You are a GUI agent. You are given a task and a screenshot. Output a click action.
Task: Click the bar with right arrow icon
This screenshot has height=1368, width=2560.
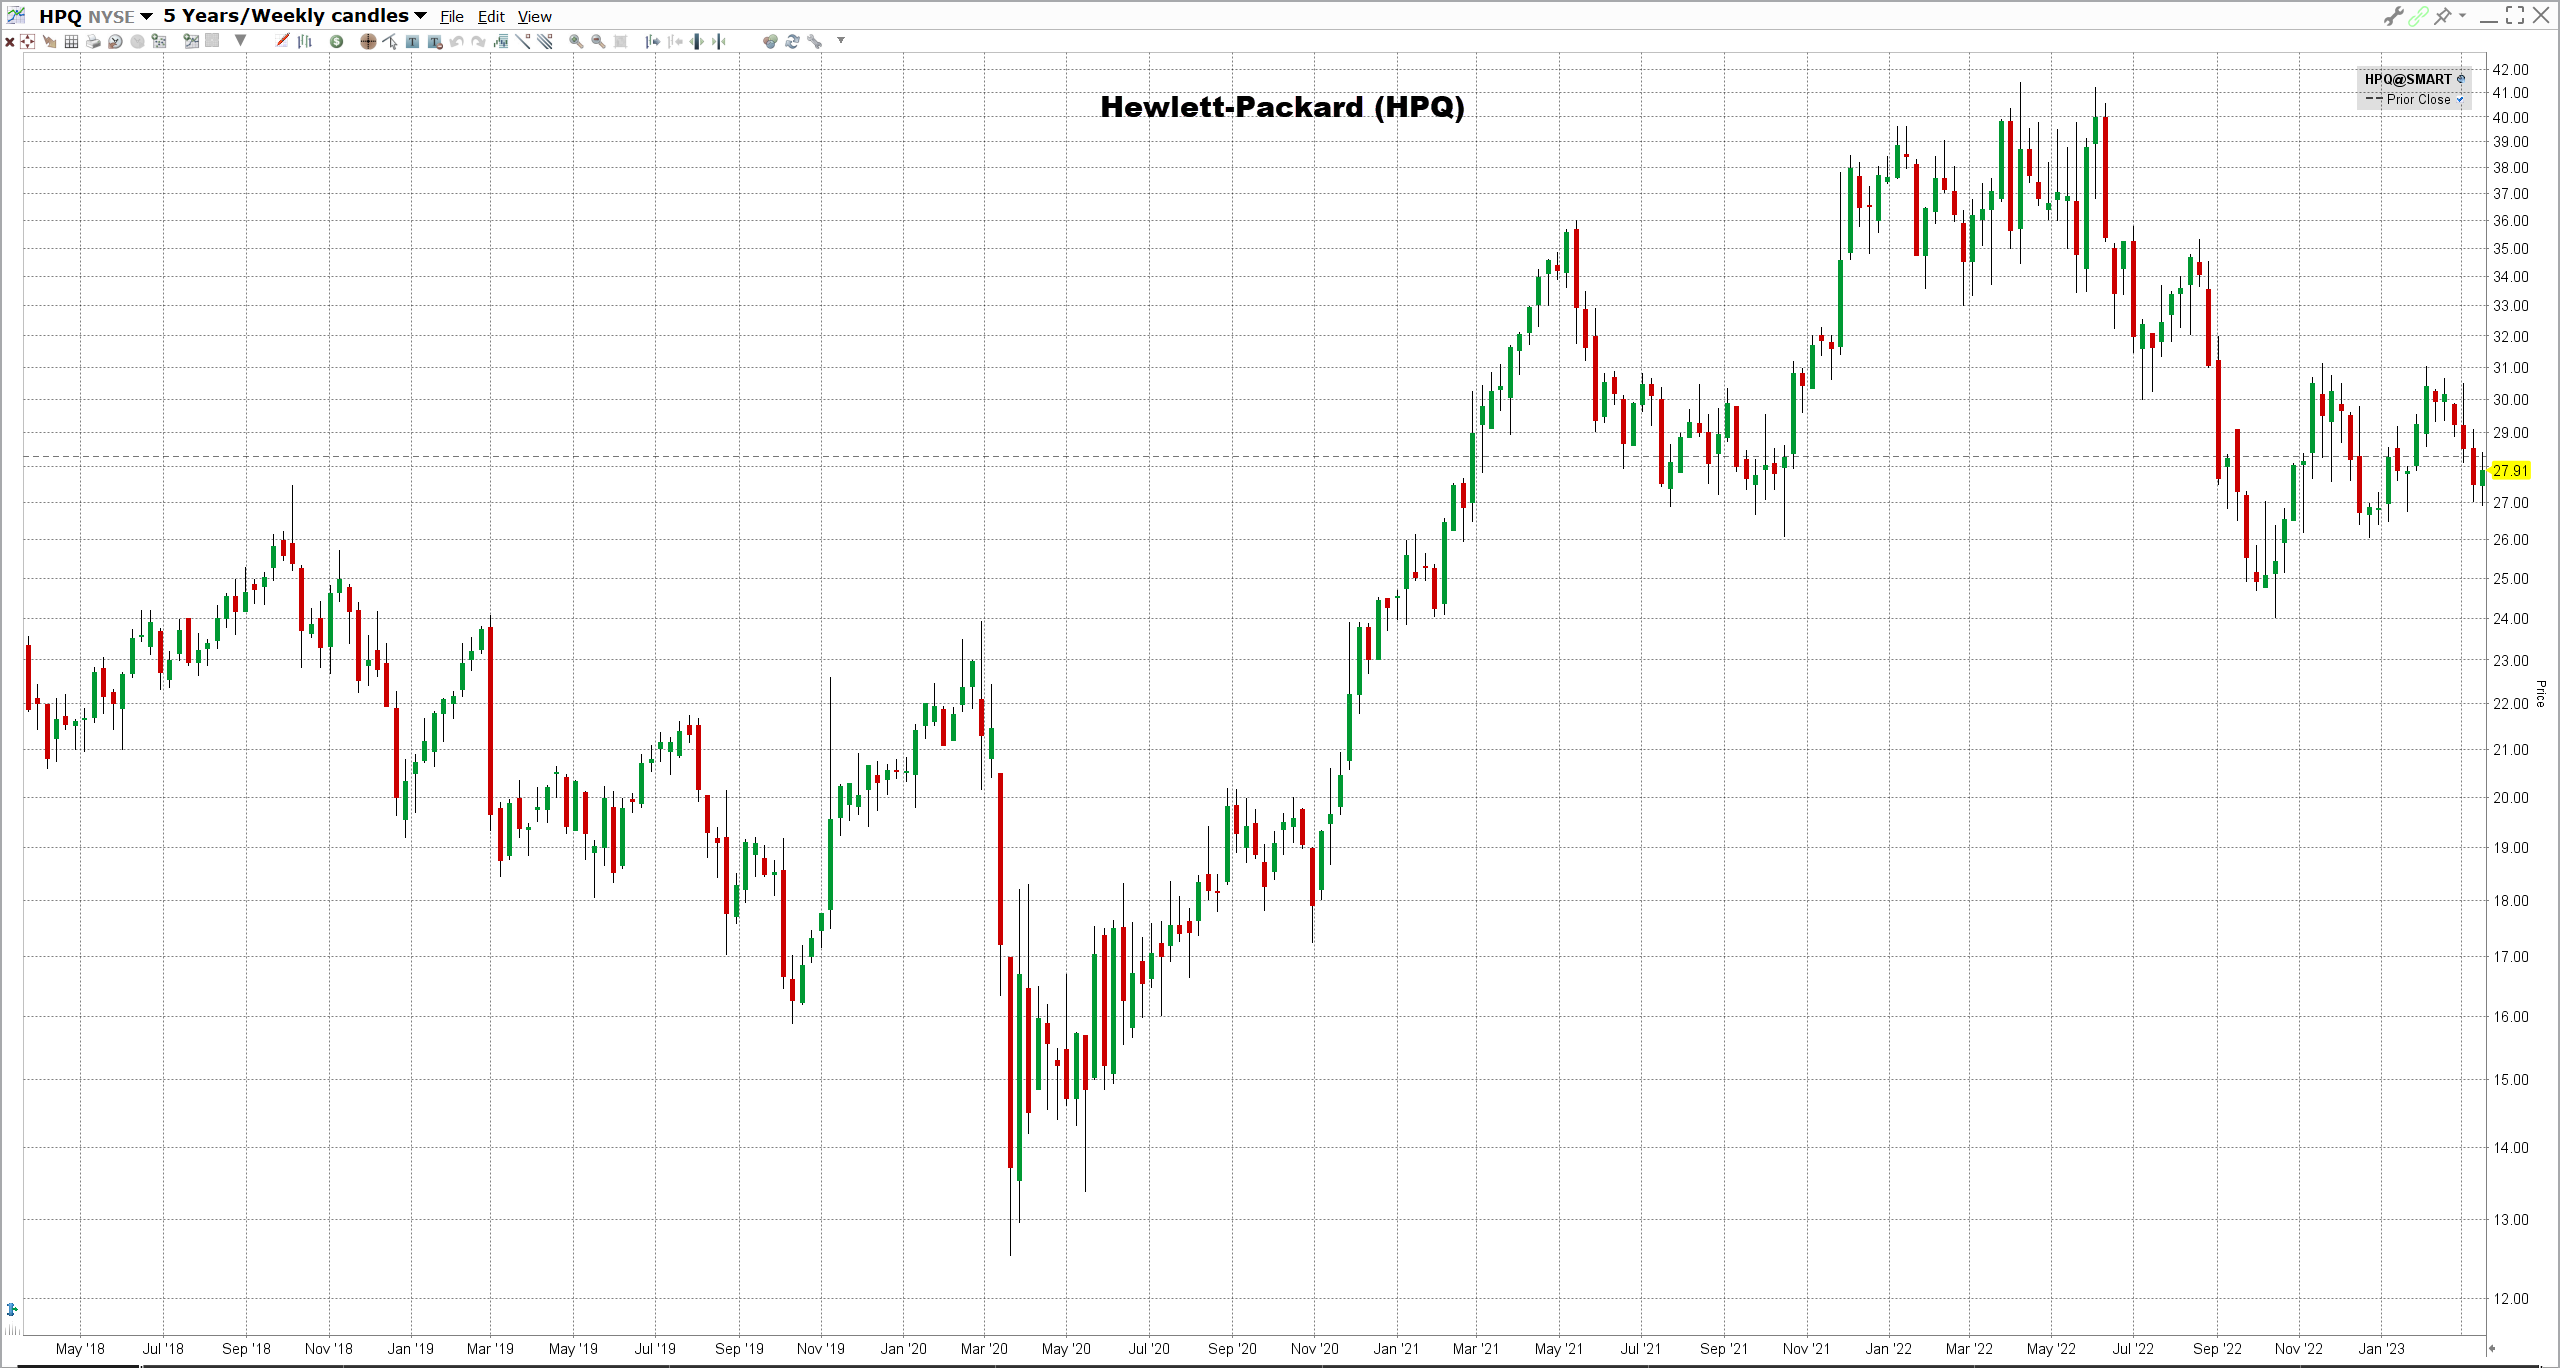click(x=652, y=41)
